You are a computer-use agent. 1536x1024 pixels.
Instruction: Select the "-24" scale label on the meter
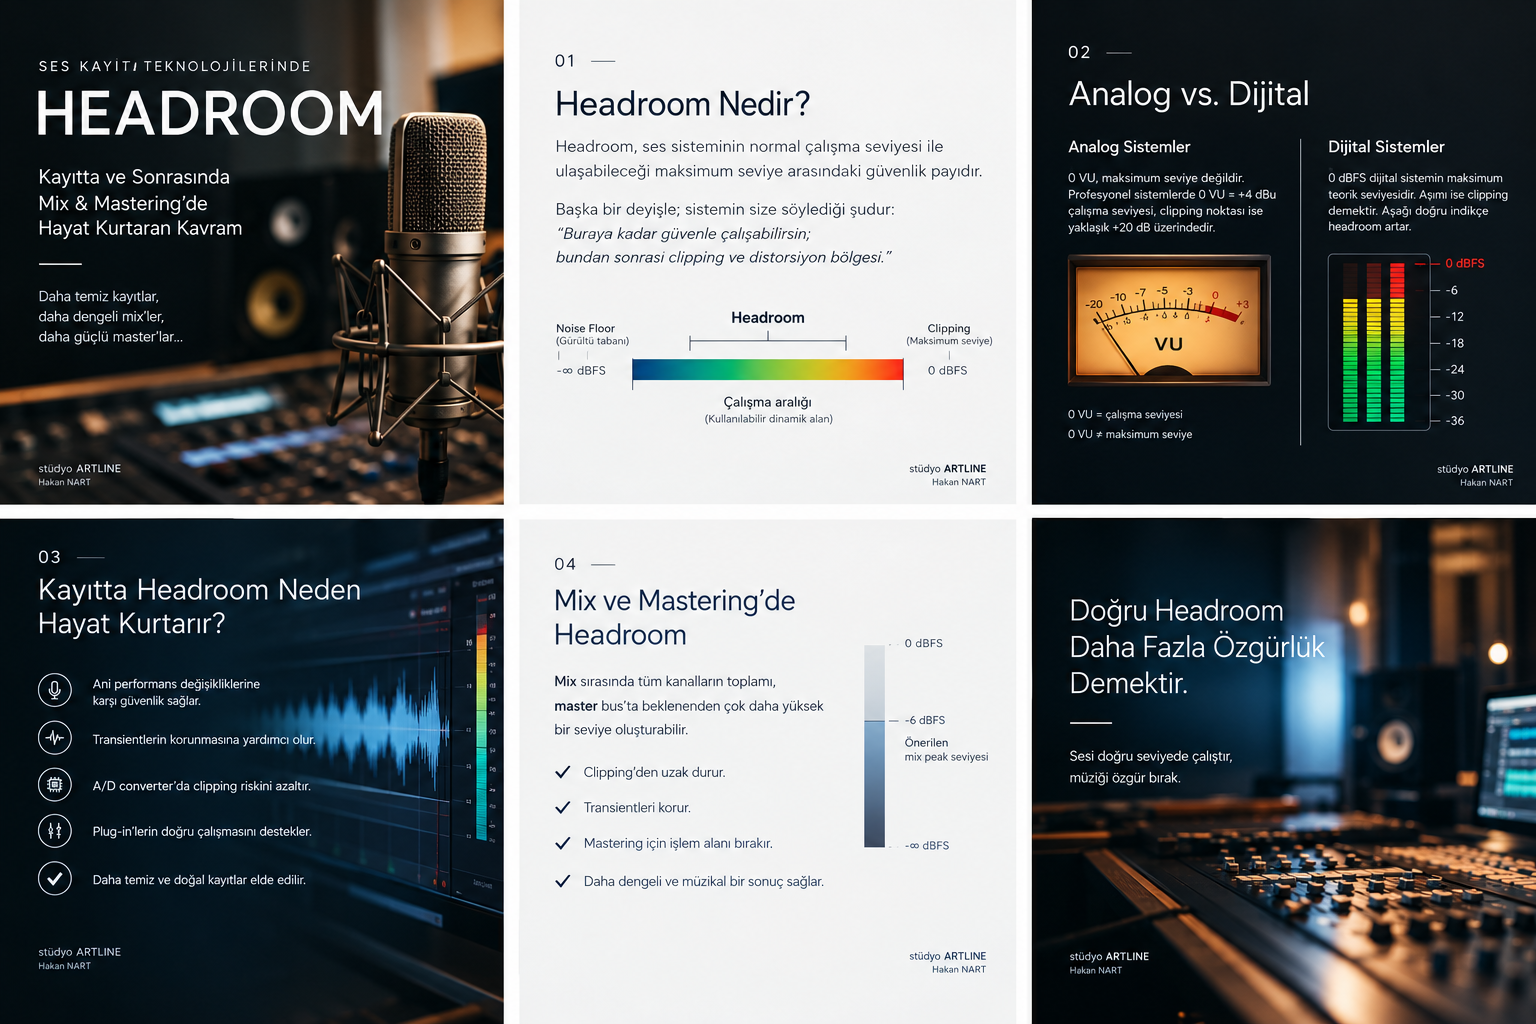(x=1455, y=369)
